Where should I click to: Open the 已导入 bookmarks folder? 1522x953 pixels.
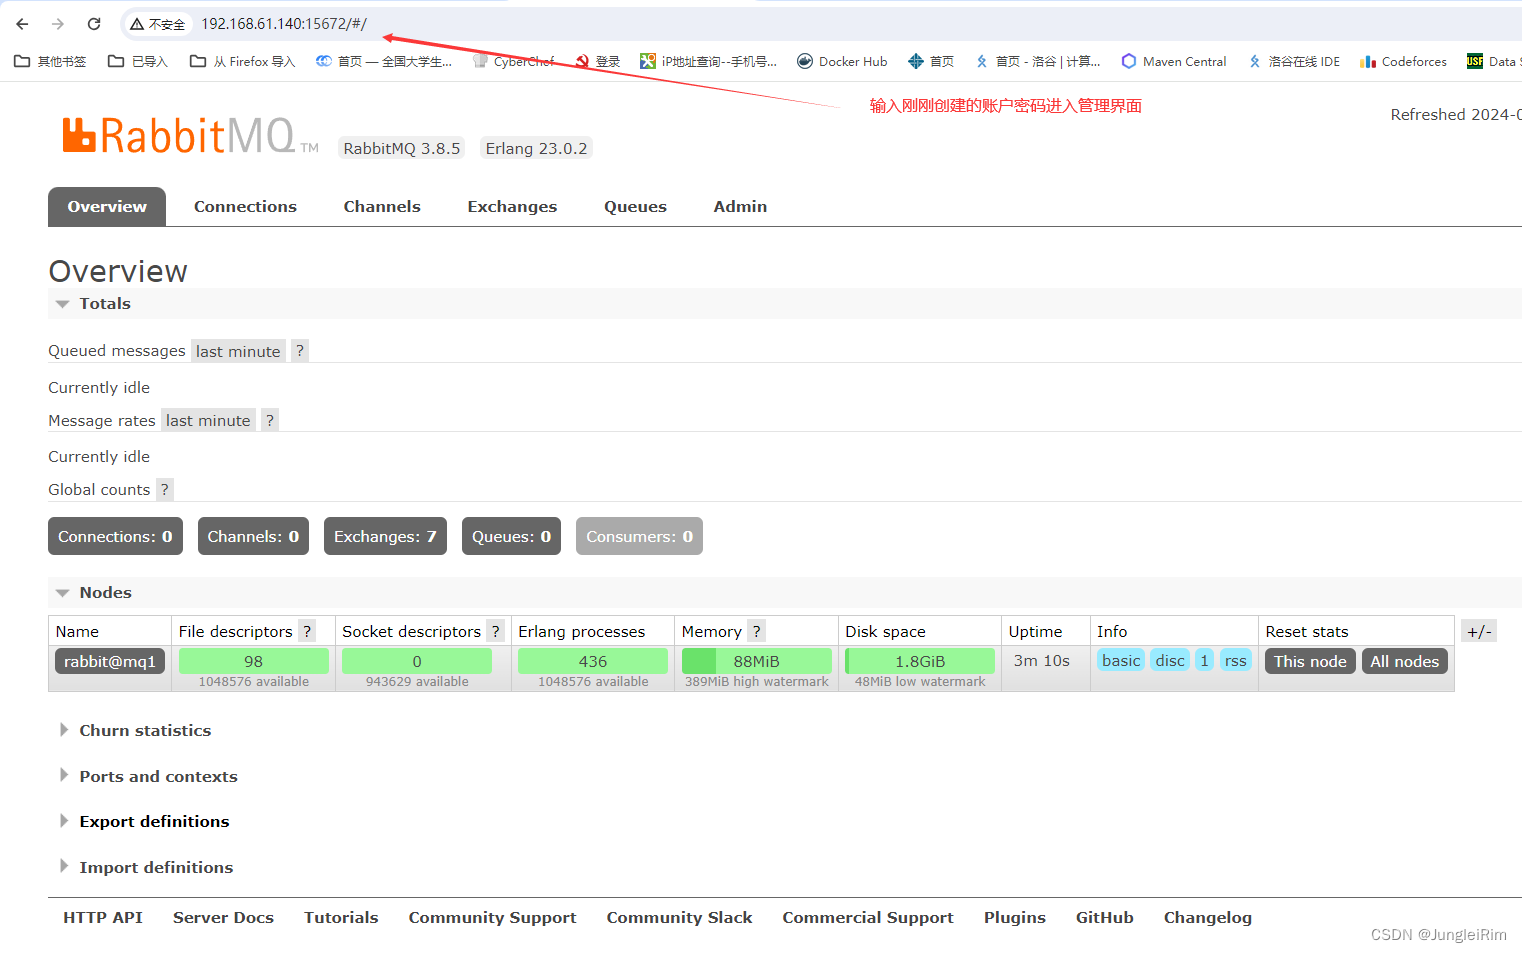point(138,61)
